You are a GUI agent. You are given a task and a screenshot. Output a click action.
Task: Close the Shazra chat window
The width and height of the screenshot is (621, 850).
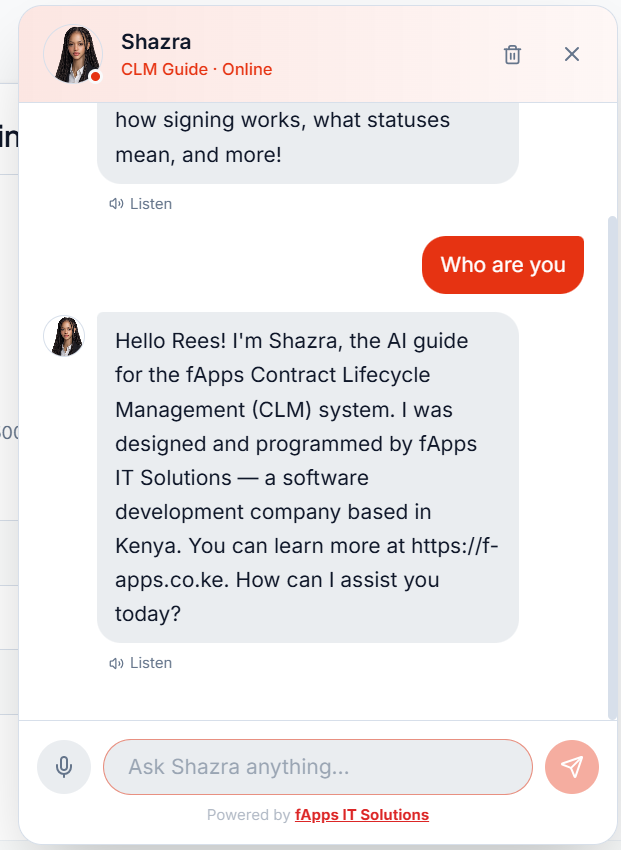(x=572, y=55)
